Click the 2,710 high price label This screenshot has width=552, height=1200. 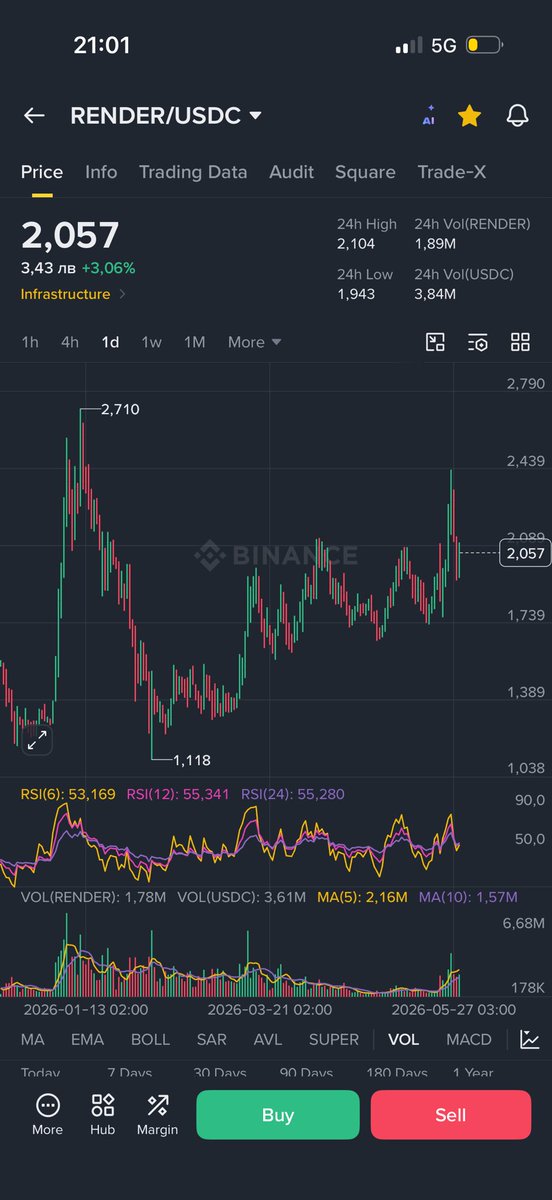120,409
